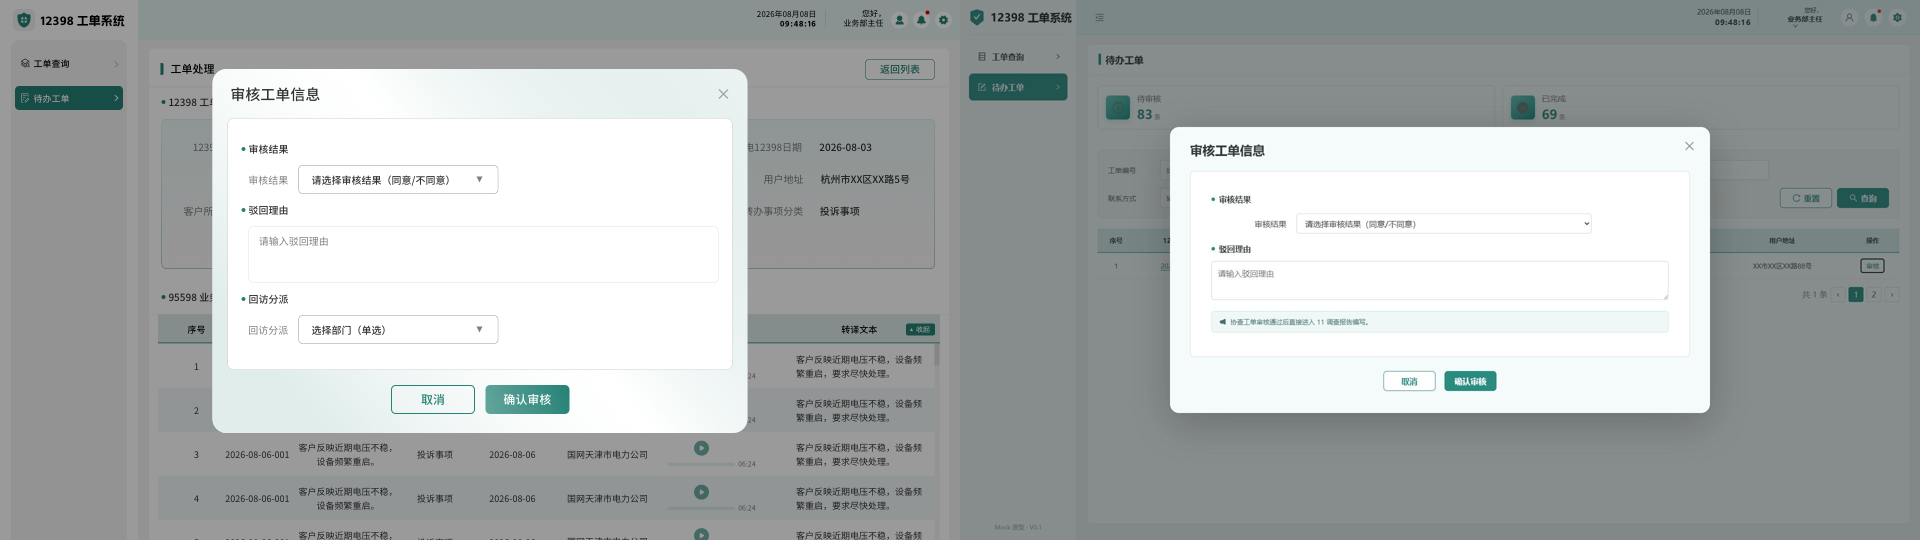Viewport: 1920px width, 540px height.
Task: Open notification bell in right window header
Action: click(x=1873, y=17)
